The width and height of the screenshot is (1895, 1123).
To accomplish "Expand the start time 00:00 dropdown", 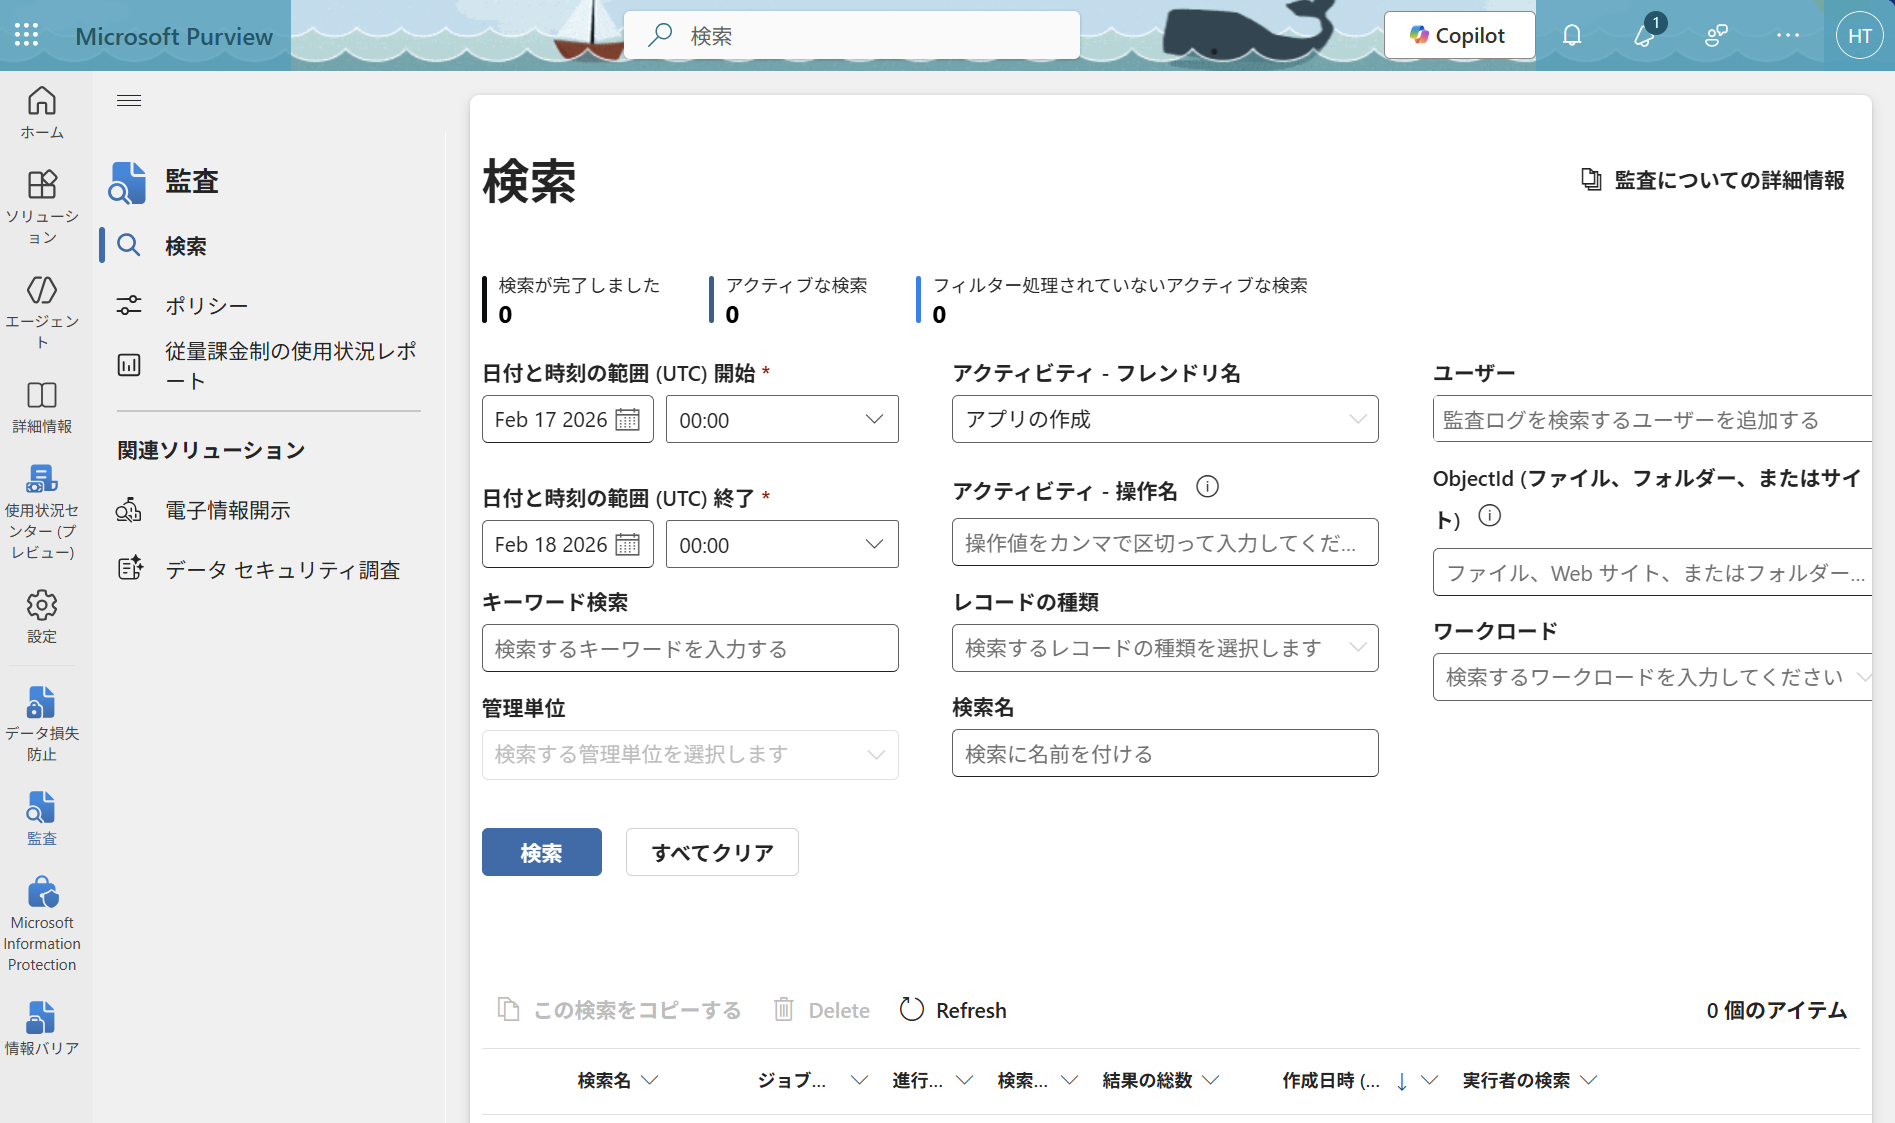I will click(781, 420).
